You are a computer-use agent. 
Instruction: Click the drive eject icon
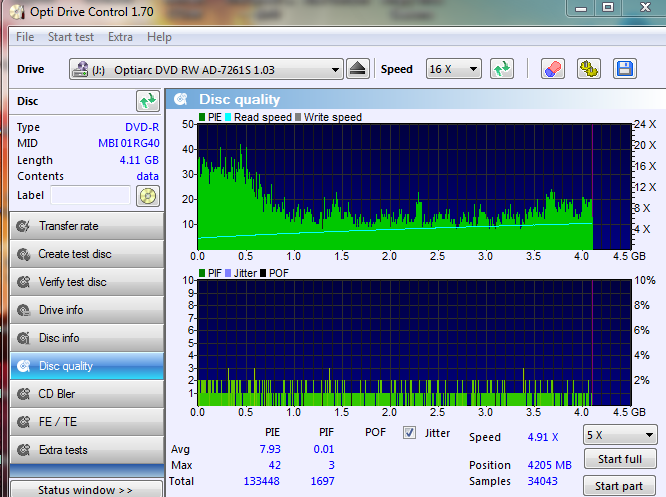tap(358, 69)
